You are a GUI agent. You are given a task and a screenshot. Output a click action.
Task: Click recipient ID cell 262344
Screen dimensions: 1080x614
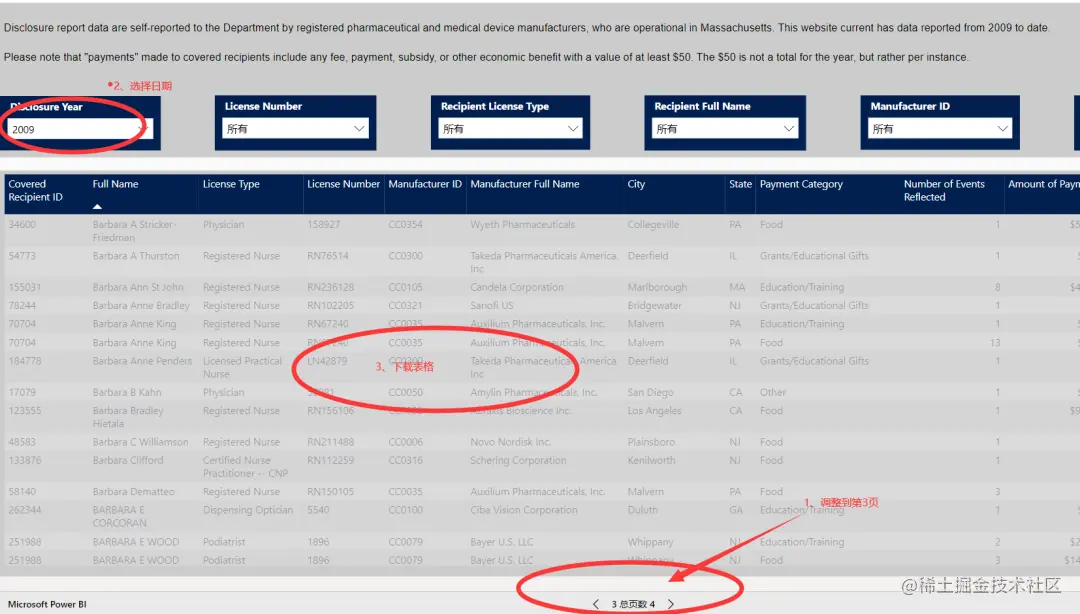coord(25,510)
